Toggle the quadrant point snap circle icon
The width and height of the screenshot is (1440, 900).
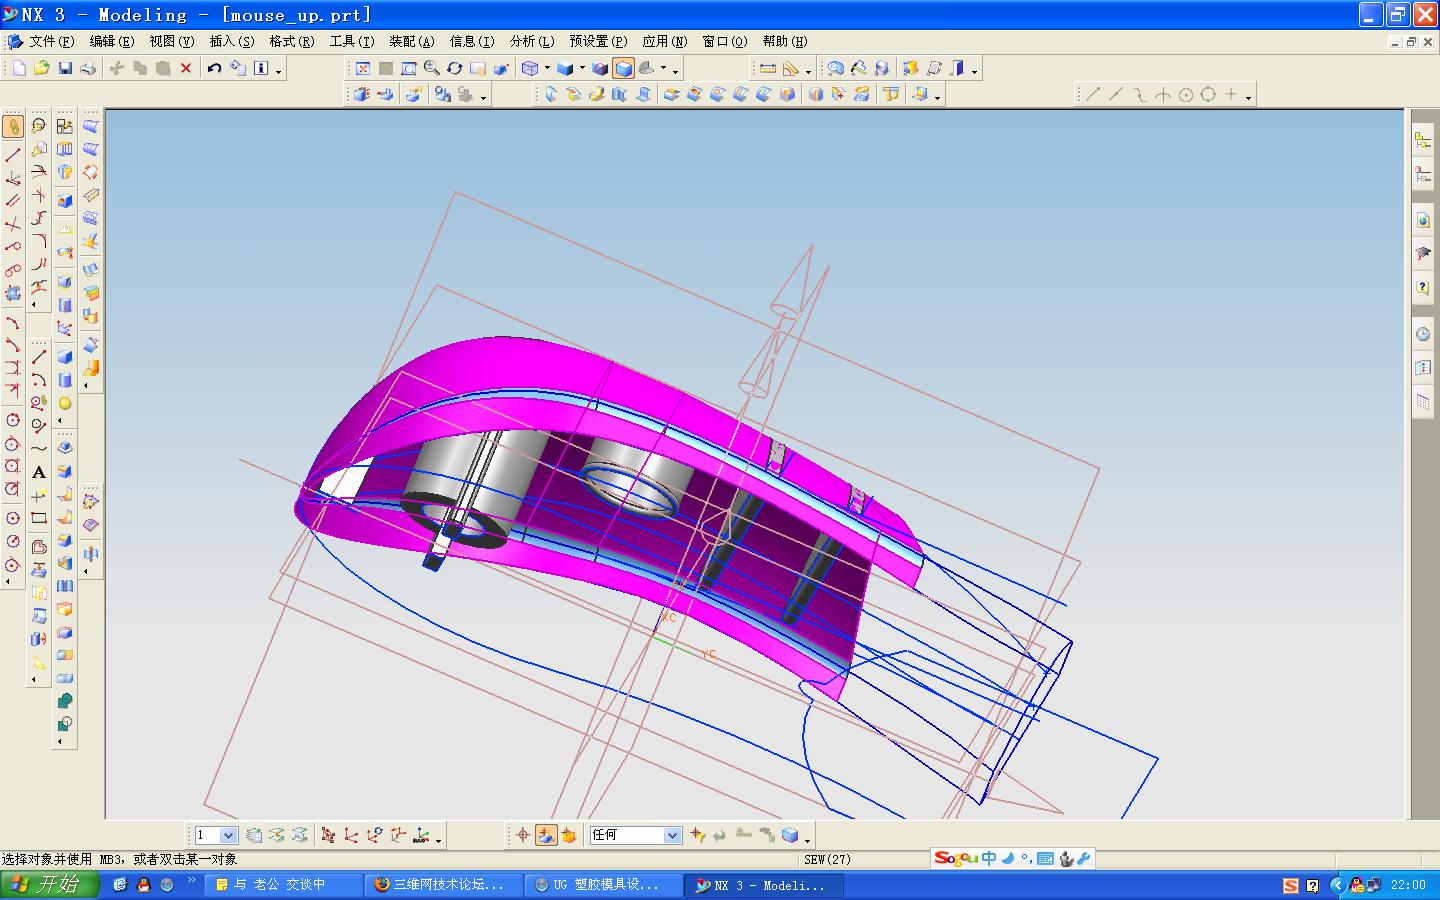click(1208, 94)
